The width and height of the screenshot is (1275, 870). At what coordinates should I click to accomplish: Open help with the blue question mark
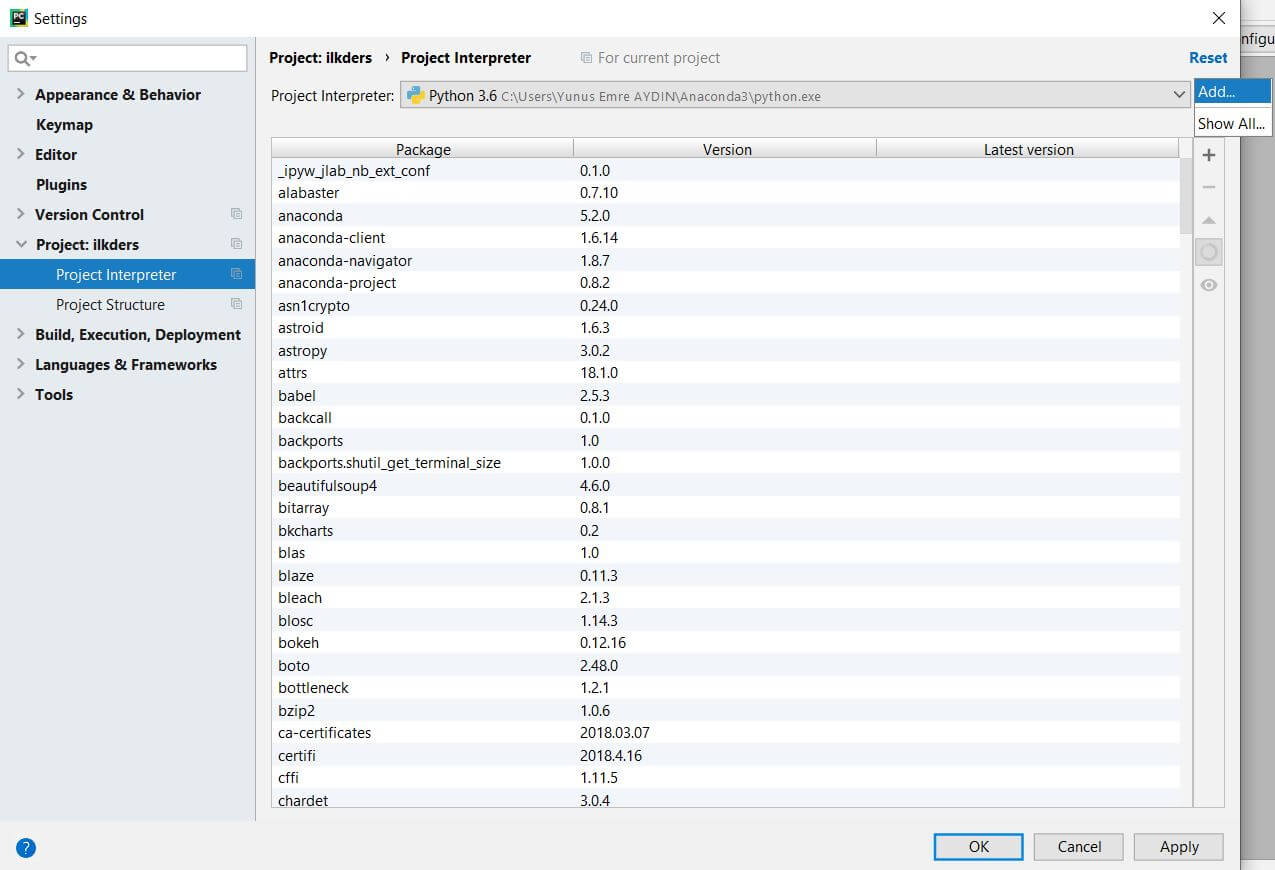pyautogui.click(x=26, y=848)
